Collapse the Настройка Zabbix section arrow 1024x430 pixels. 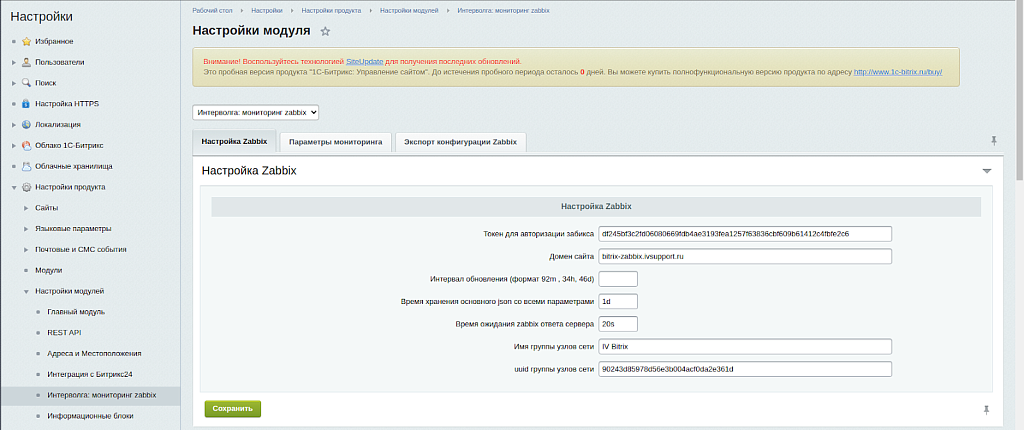tap(987, 171)
